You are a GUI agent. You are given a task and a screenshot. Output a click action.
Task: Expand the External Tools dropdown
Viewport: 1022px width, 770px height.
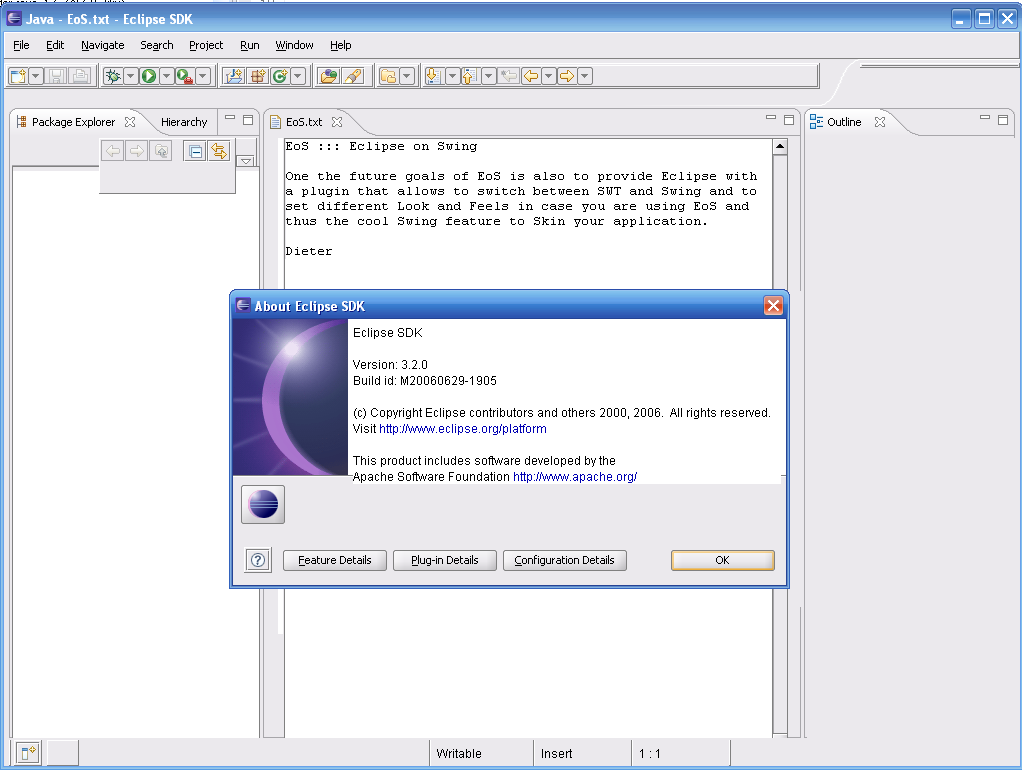(203, 76)
